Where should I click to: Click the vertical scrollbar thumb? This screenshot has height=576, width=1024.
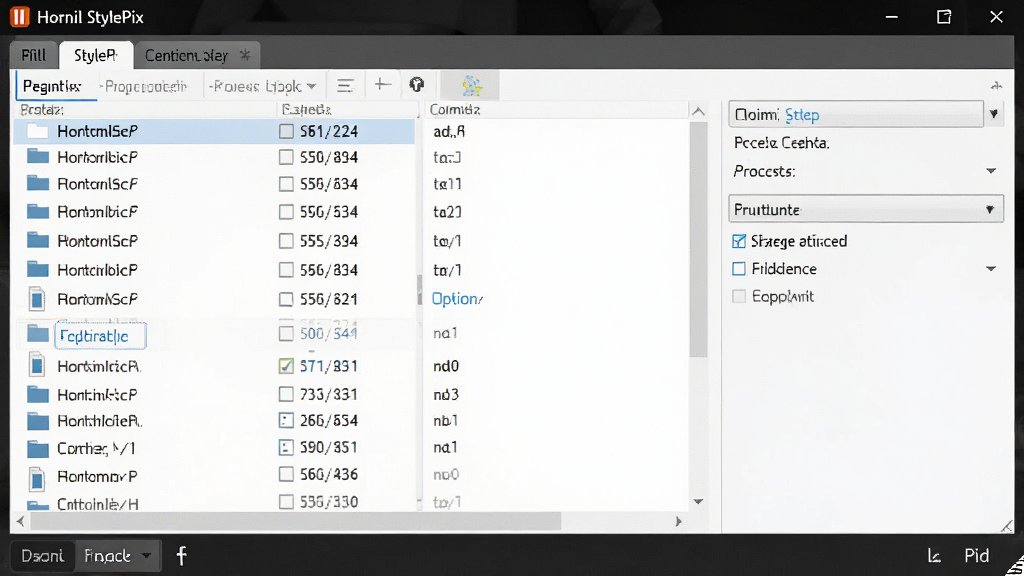(698, 239)
